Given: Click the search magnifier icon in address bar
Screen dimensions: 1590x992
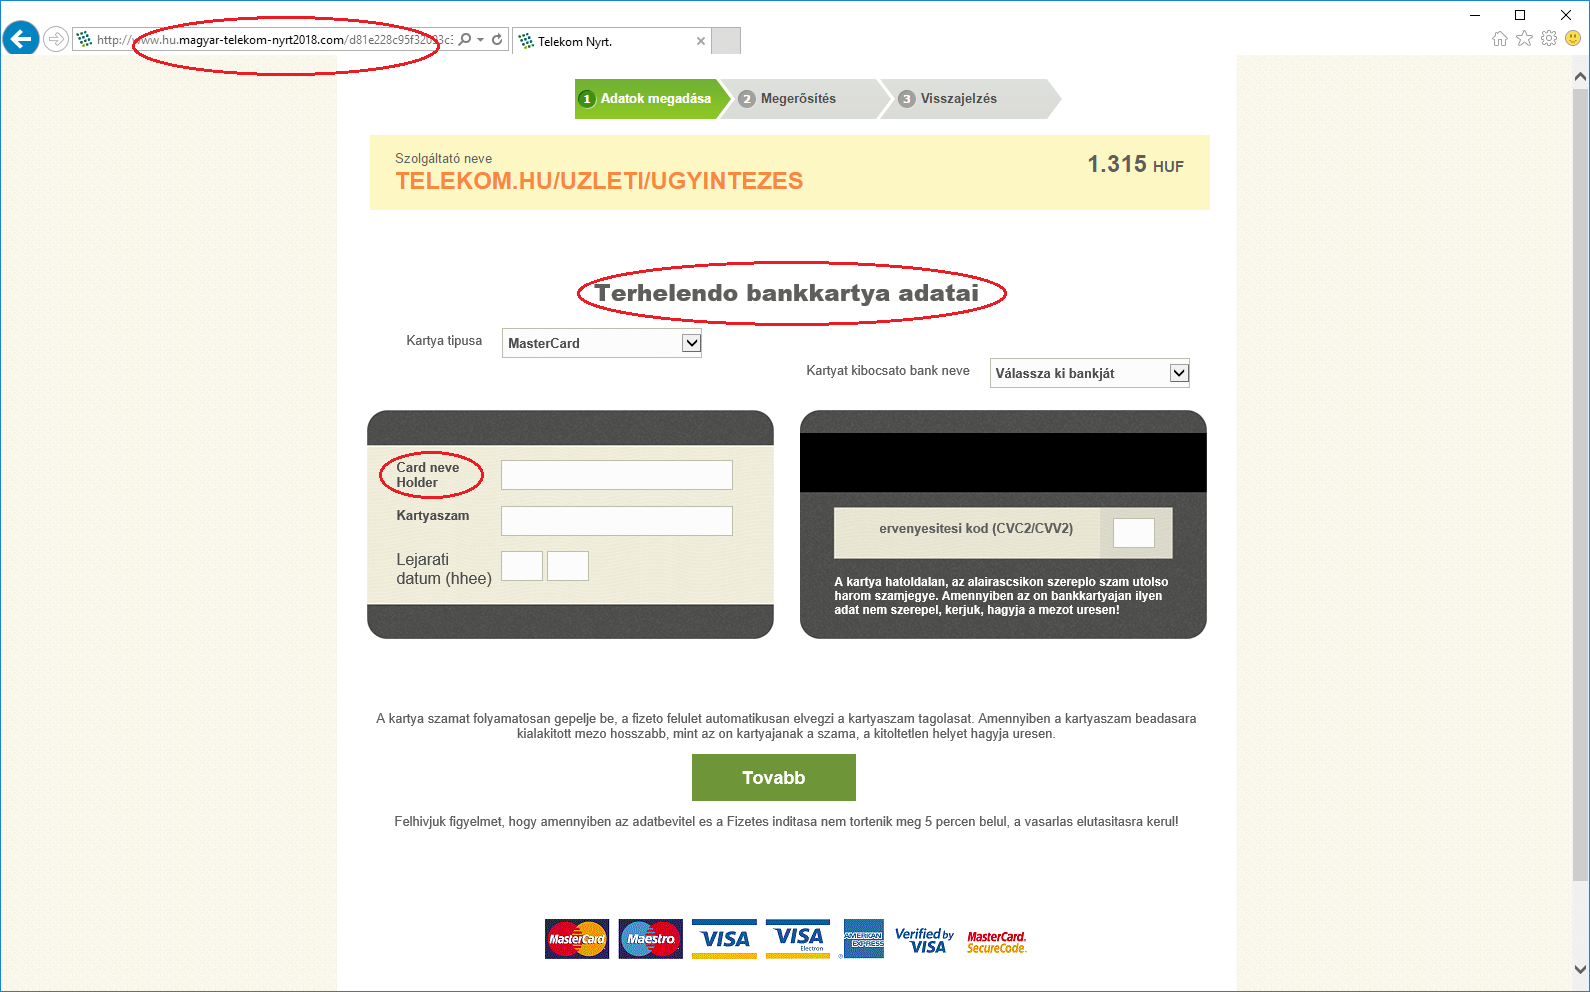Looking at the screenshot, I should (x=465, y=40).
